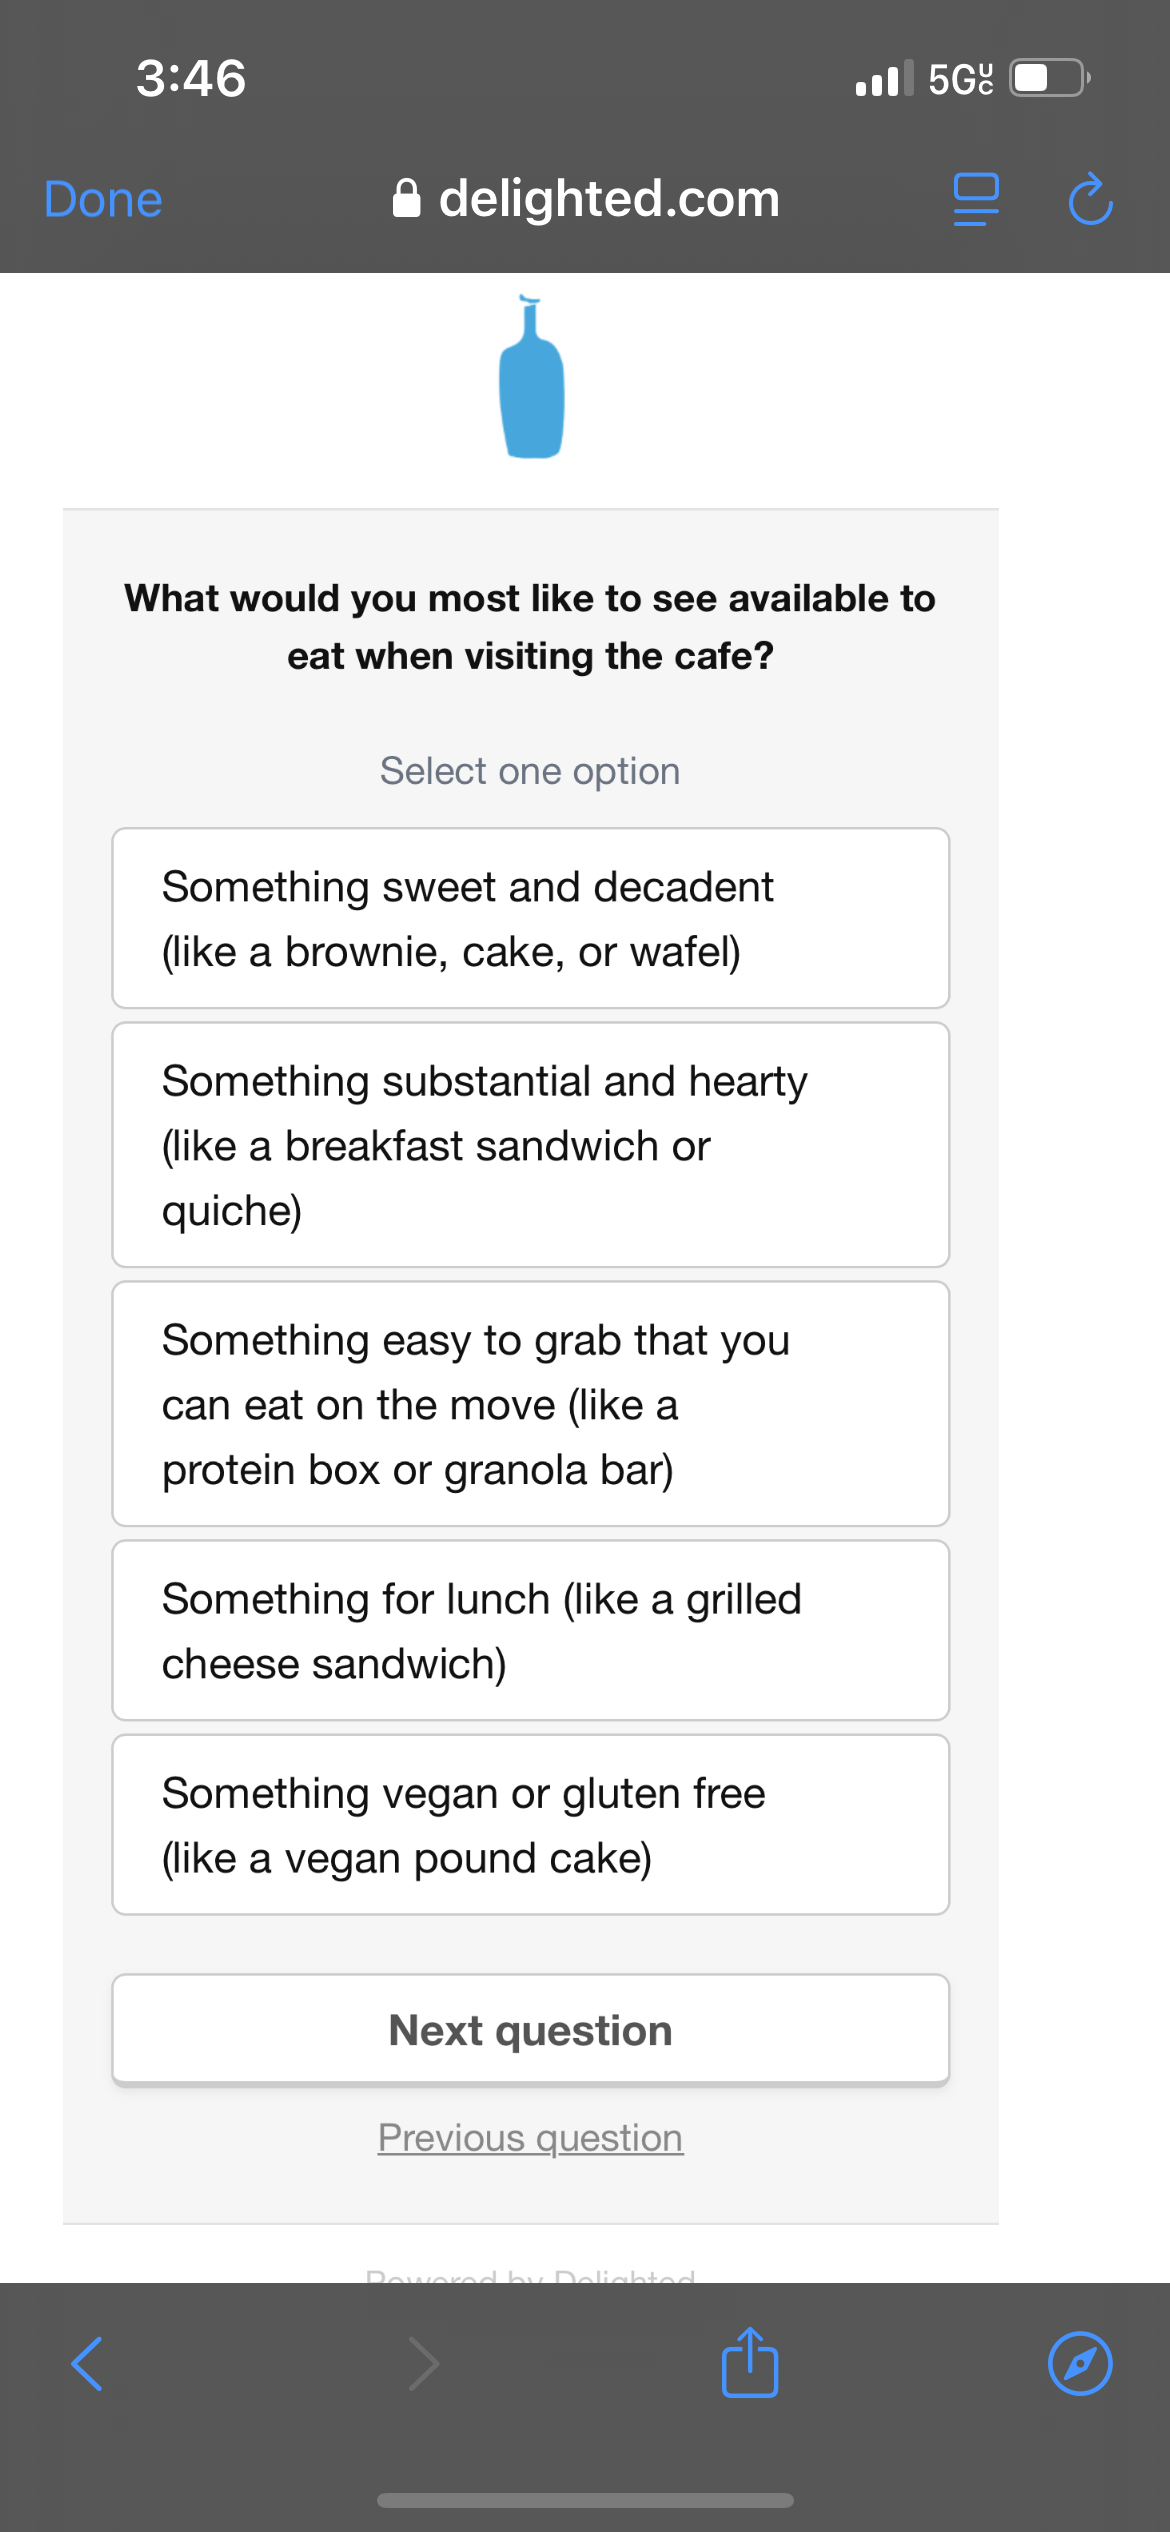Pick the "easy to grab" option
The width and height of the screenshot is (1170, 2532).
[530, 1404]
